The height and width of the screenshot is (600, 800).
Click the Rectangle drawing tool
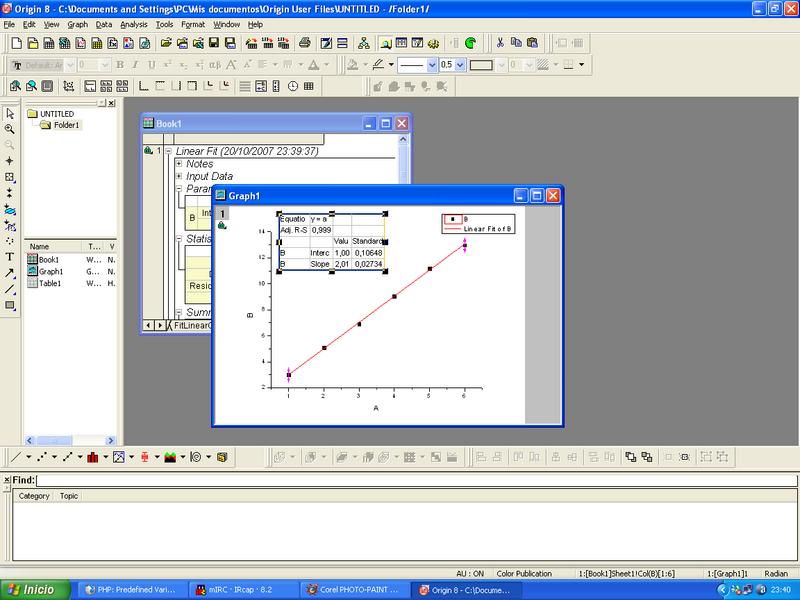click(x=10, y=305)
